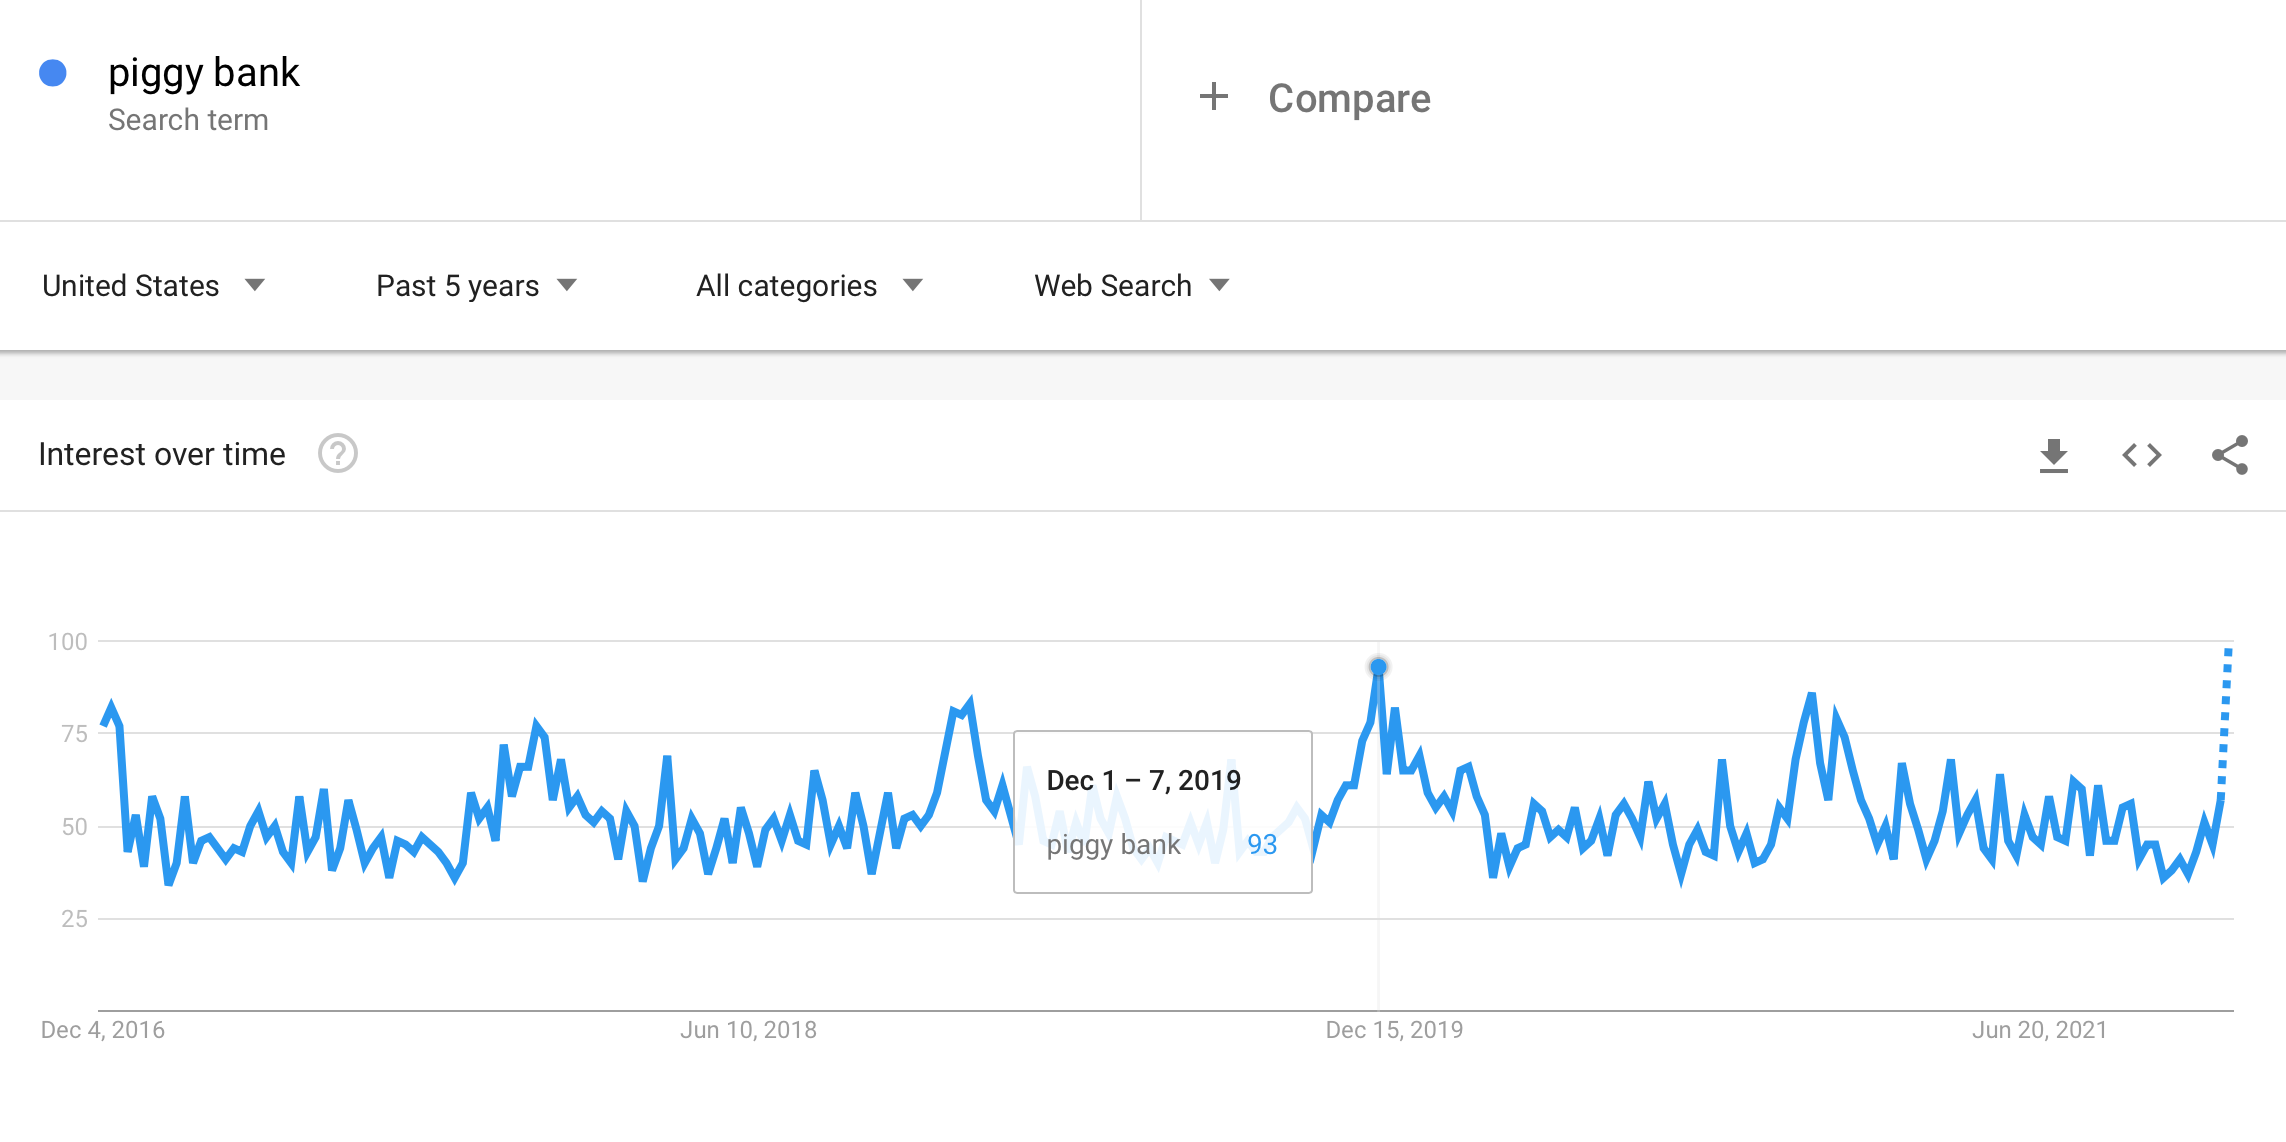Download the Interest over time data

click(2053, 455)
